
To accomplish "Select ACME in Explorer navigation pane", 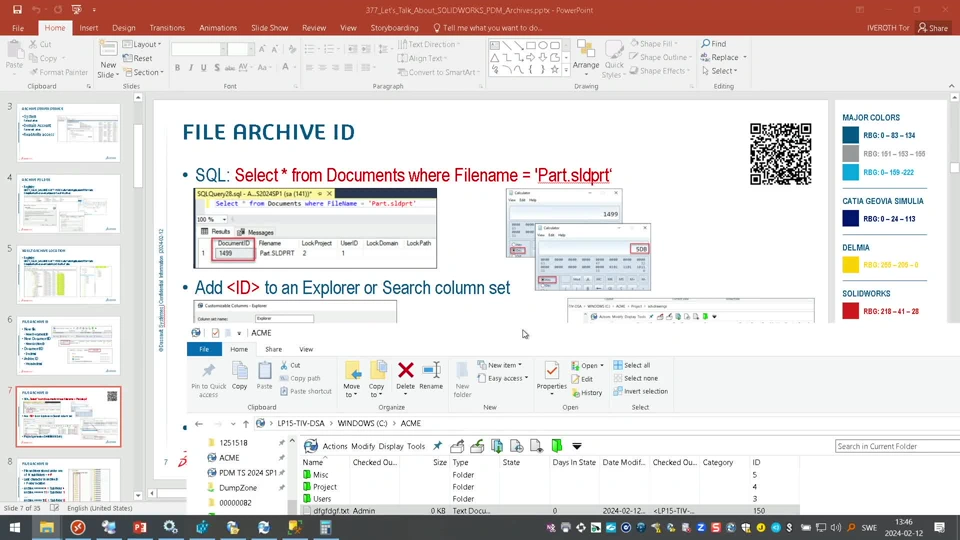I will click(229, 457).
